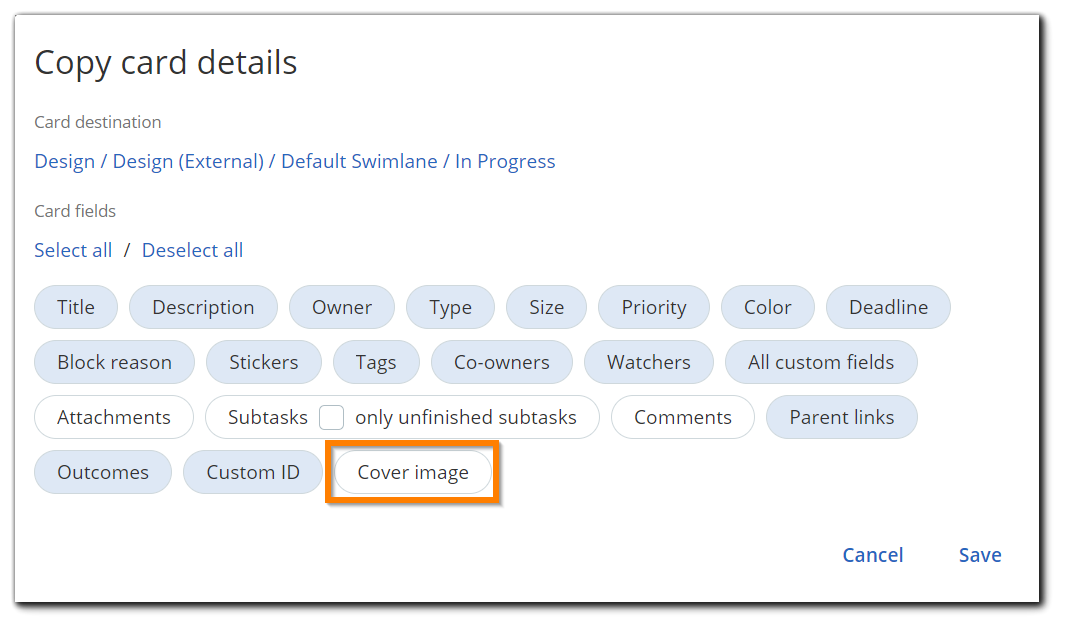Toggle the Custom ID chip

[x=253, y=472]
